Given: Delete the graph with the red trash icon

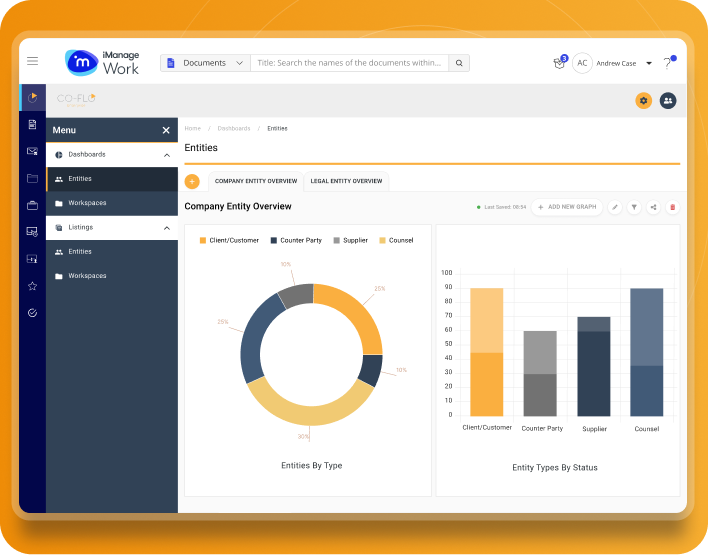Looking at the screenshot, I should (672, 207).
